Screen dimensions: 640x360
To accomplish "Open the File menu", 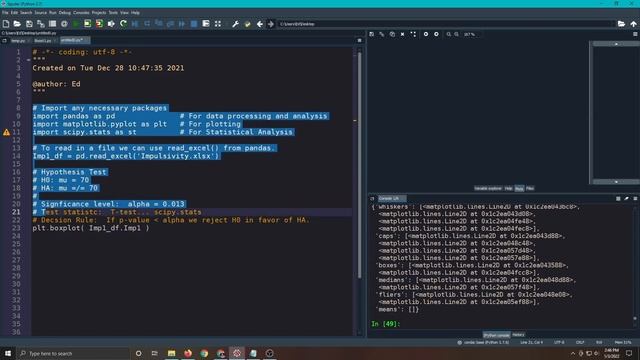I will (5, 13).
